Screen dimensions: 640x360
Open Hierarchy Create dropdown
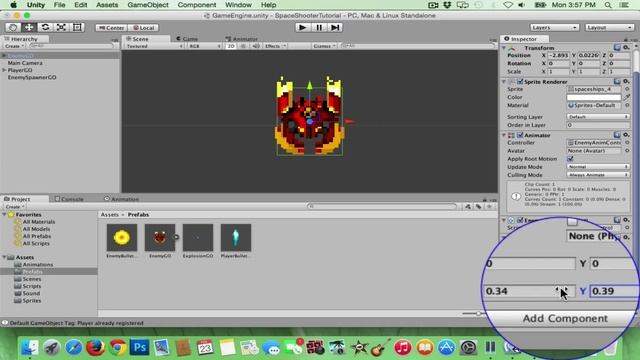tap(14, 46)
